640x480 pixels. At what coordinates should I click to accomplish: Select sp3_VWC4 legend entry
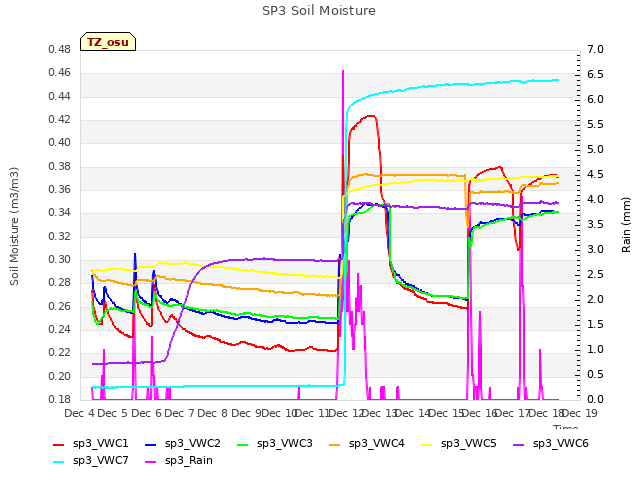pyautogui.click(x=367, y=444)
